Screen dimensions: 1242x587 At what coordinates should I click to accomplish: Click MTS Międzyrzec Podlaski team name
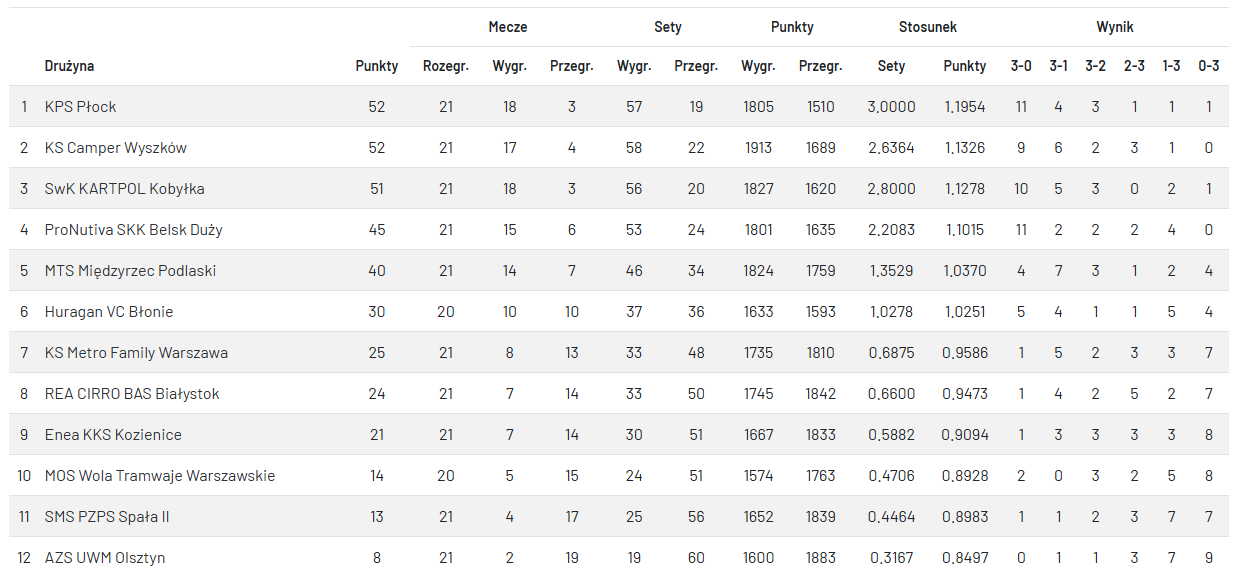coord(130,271)
